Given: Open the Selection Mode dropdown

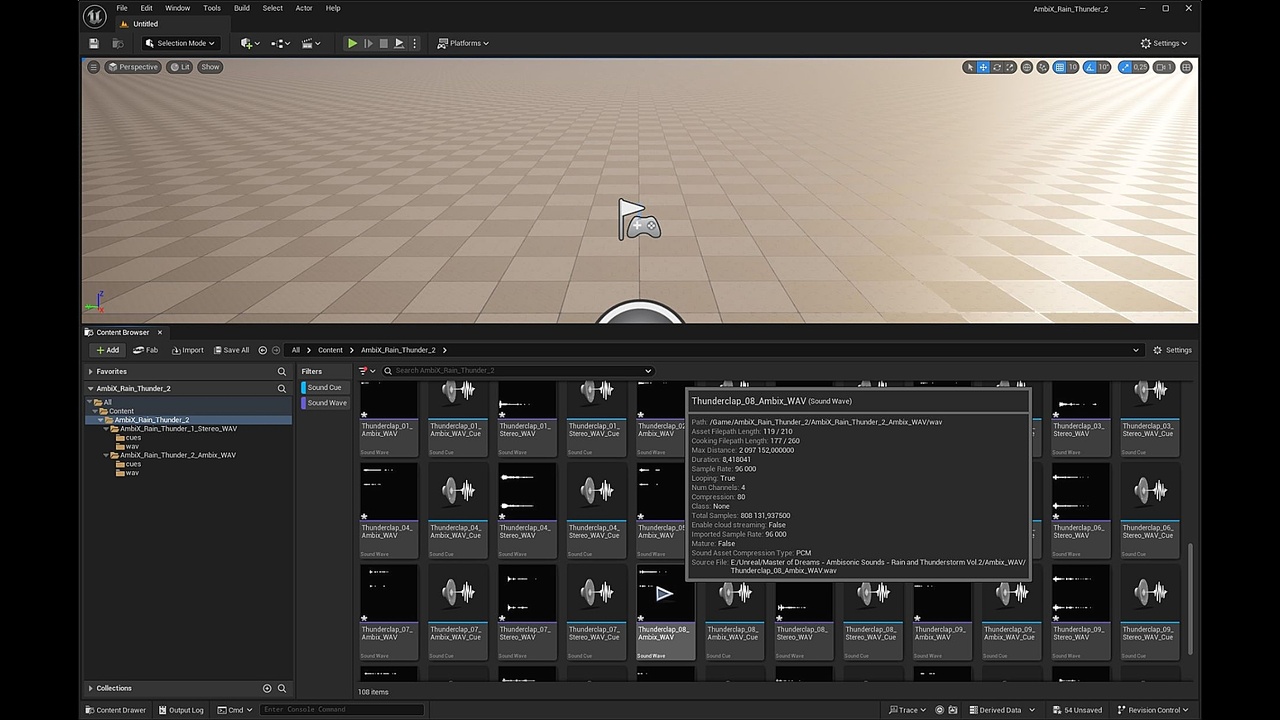Looking at the screenshot, I should click(x=180, y=43).
